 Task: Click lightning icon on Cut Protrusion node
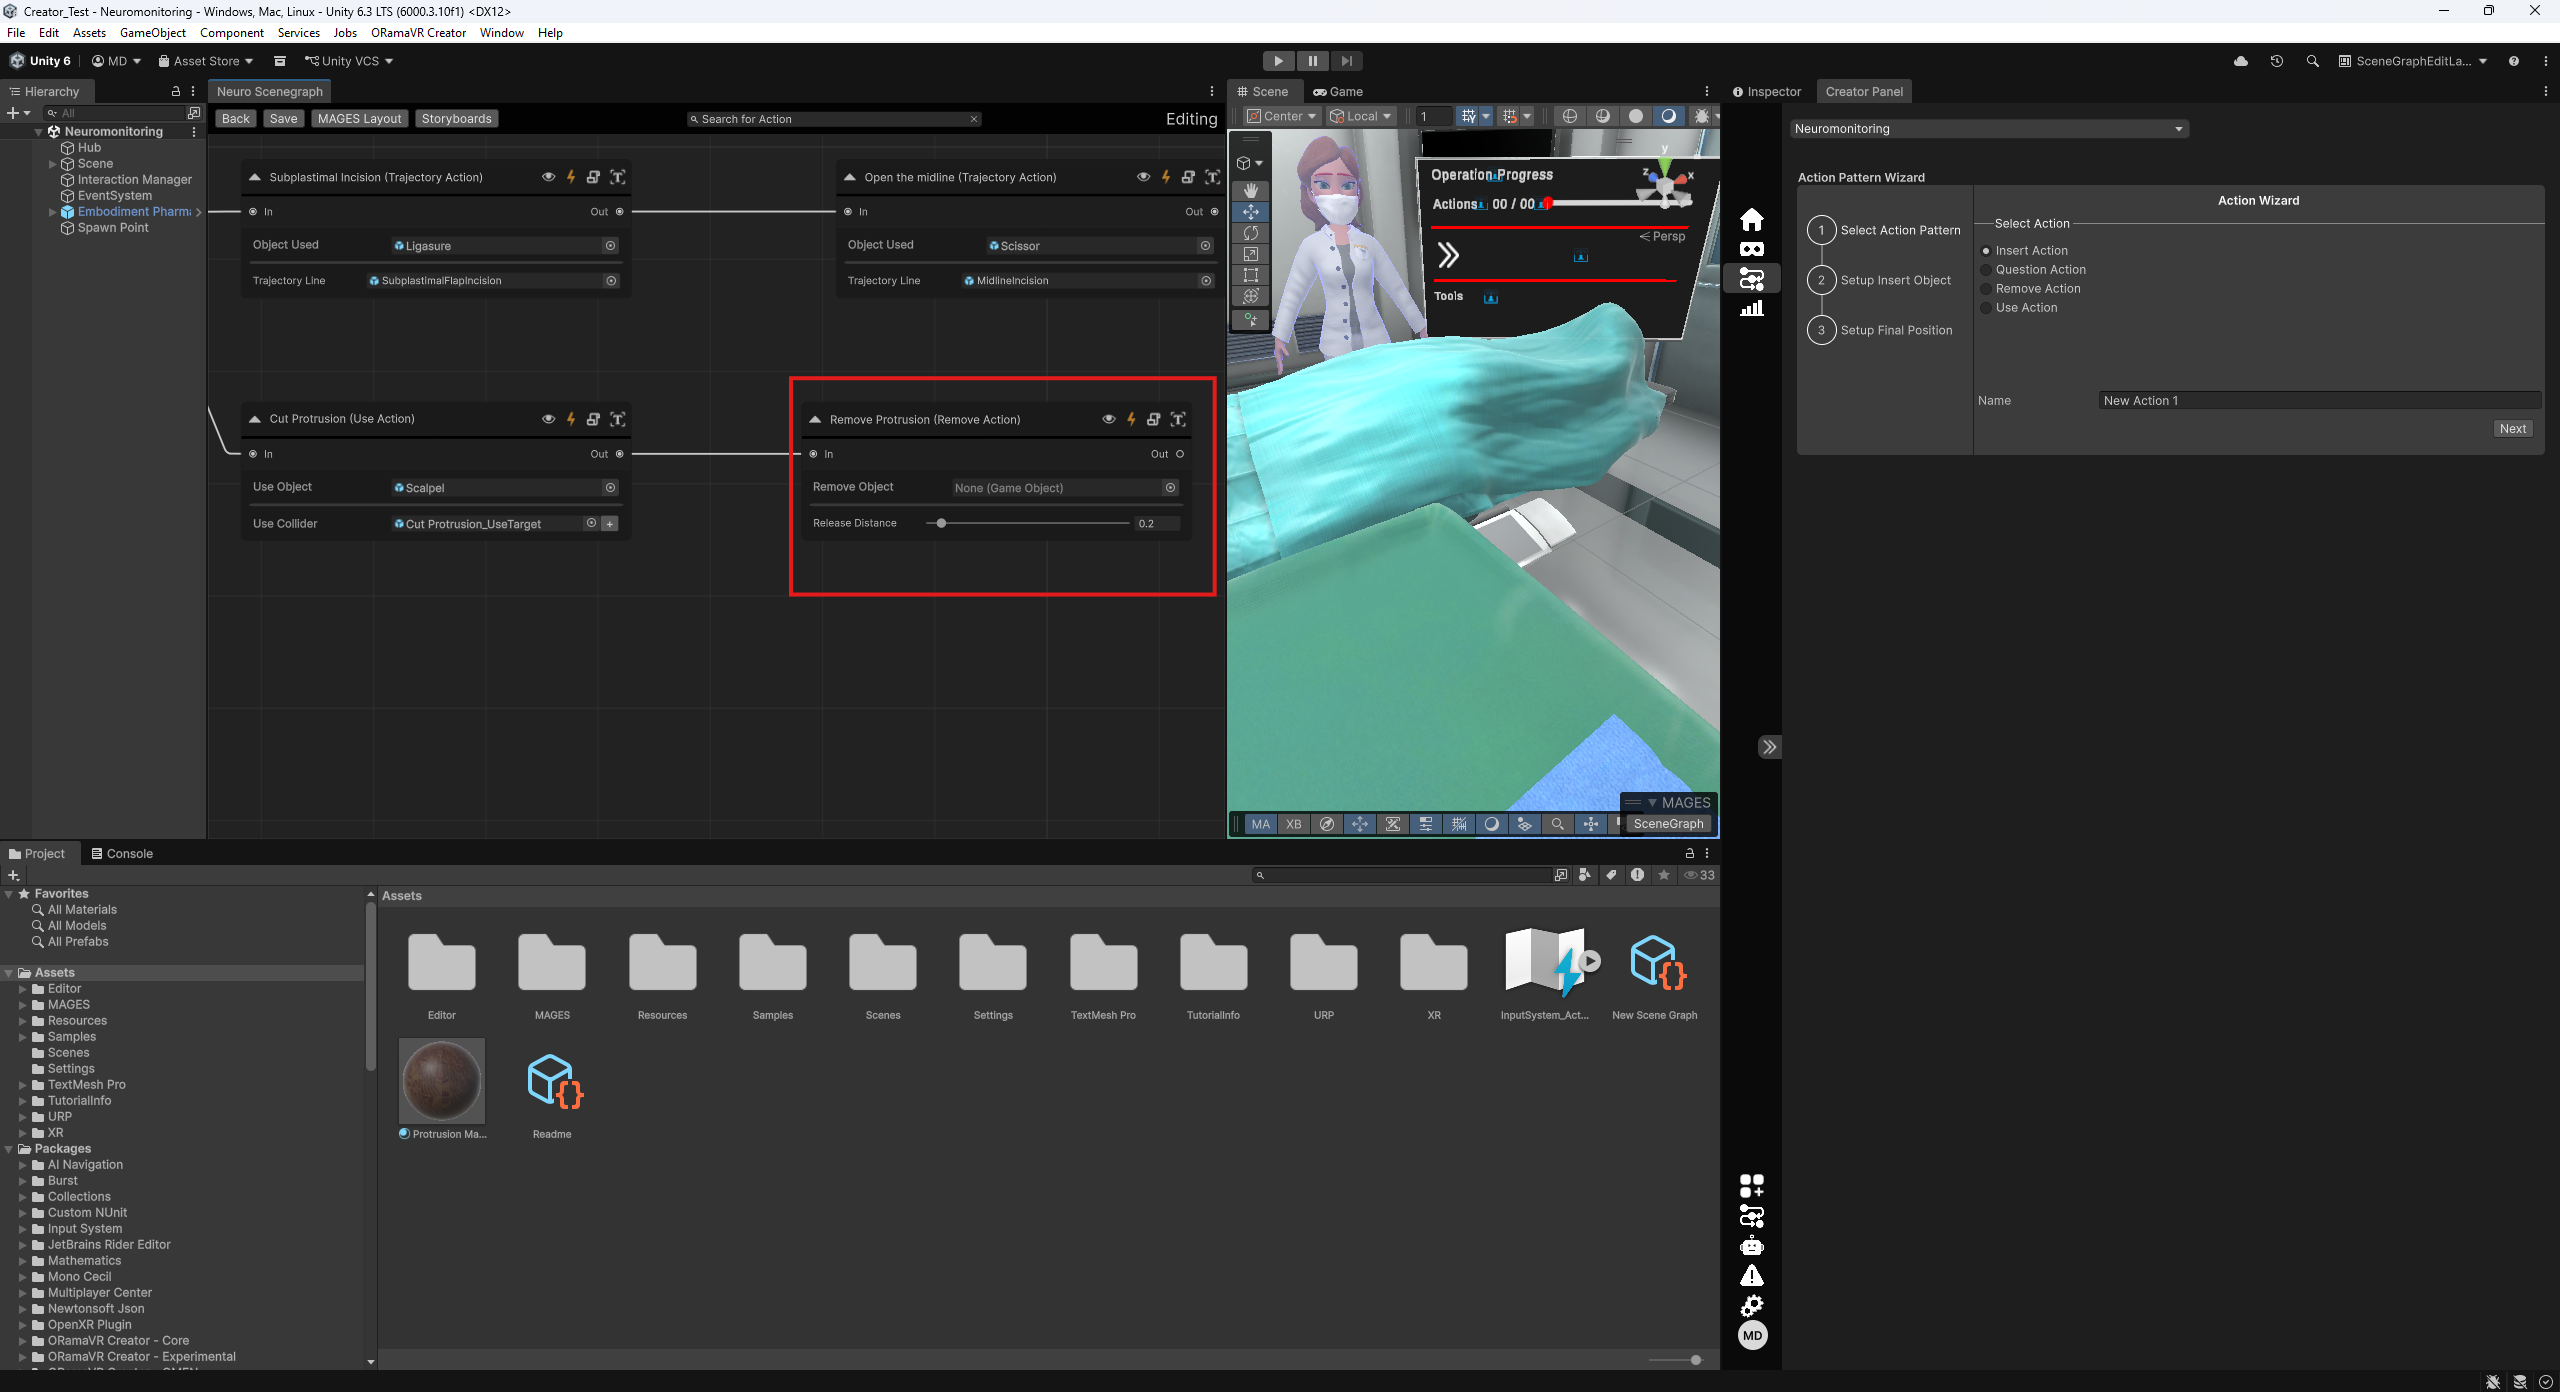point(571,419)
